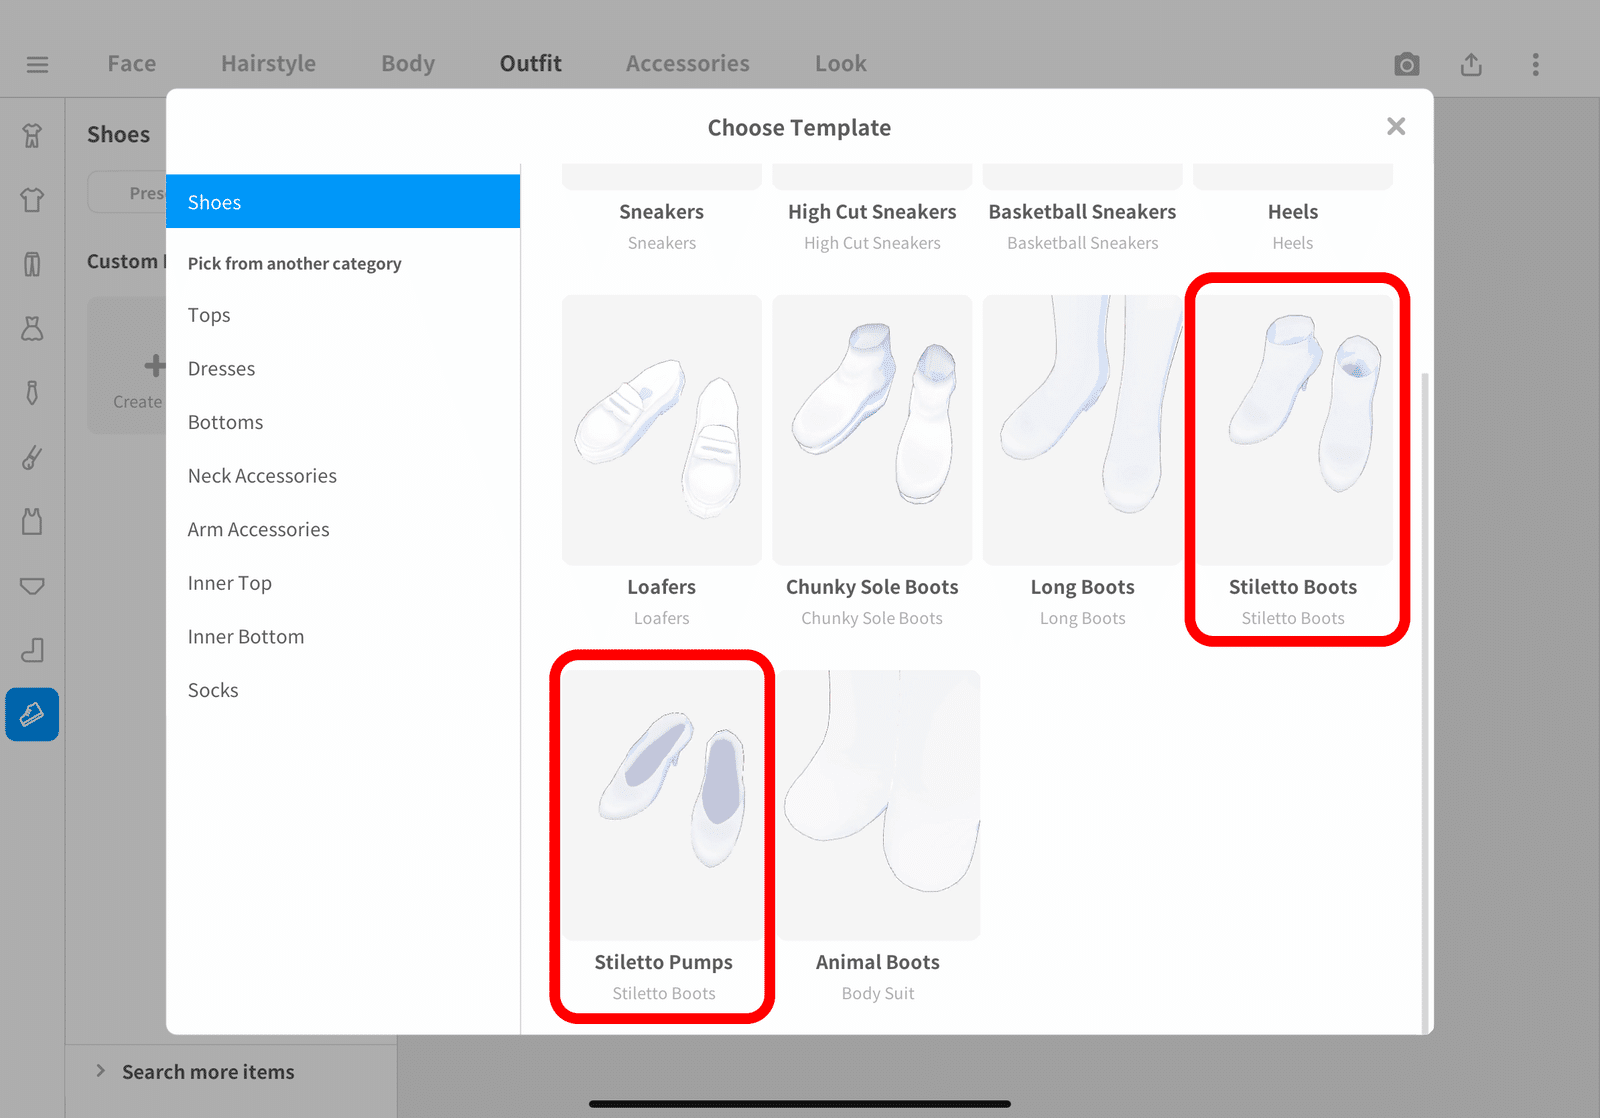Select the shoes icon in sidebar
The image size is (1600, 1118).
tap(32, 715)
